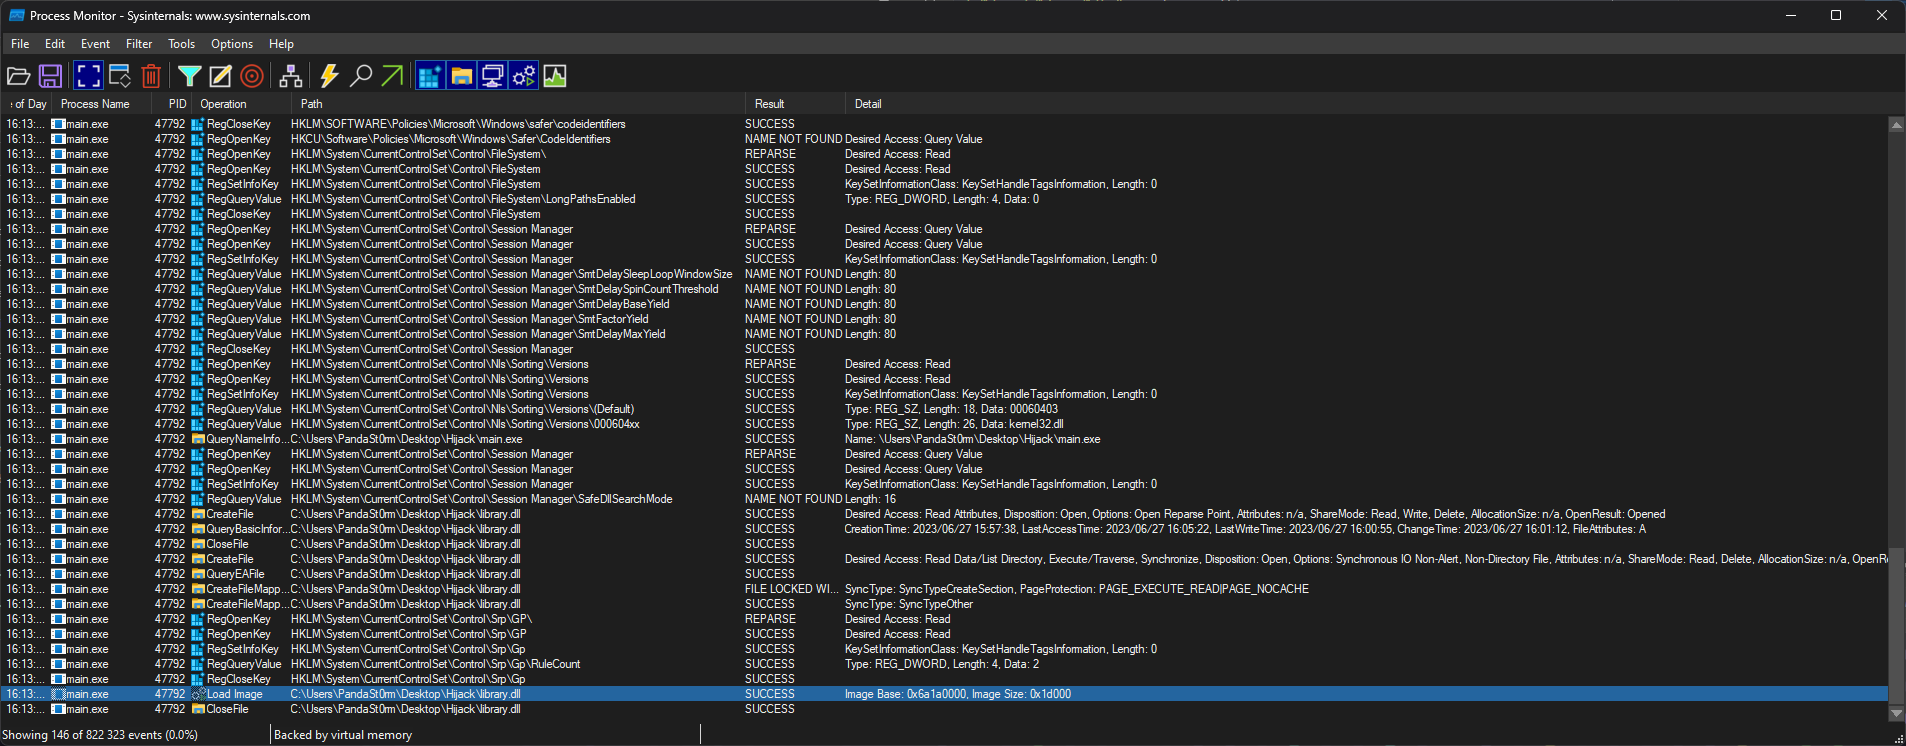This screenshot has width=1906, height=746.
Task: Open the Tools menu
Action: [x=181, y=44]
